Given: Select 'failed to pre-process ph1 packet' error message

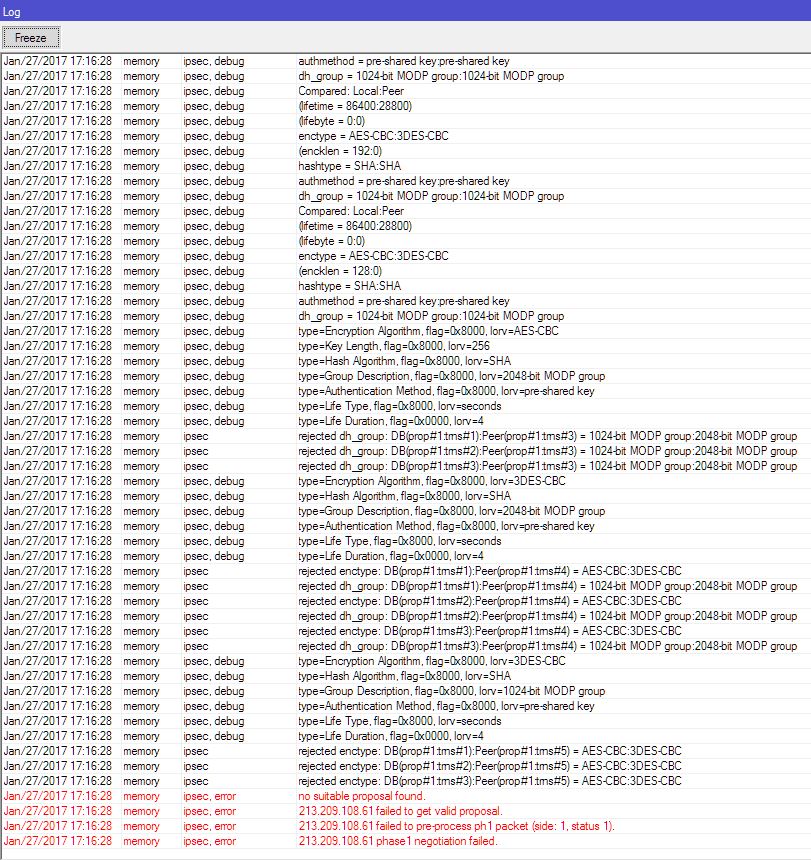Looking at the screenshot, I should (x=456, y=826).
